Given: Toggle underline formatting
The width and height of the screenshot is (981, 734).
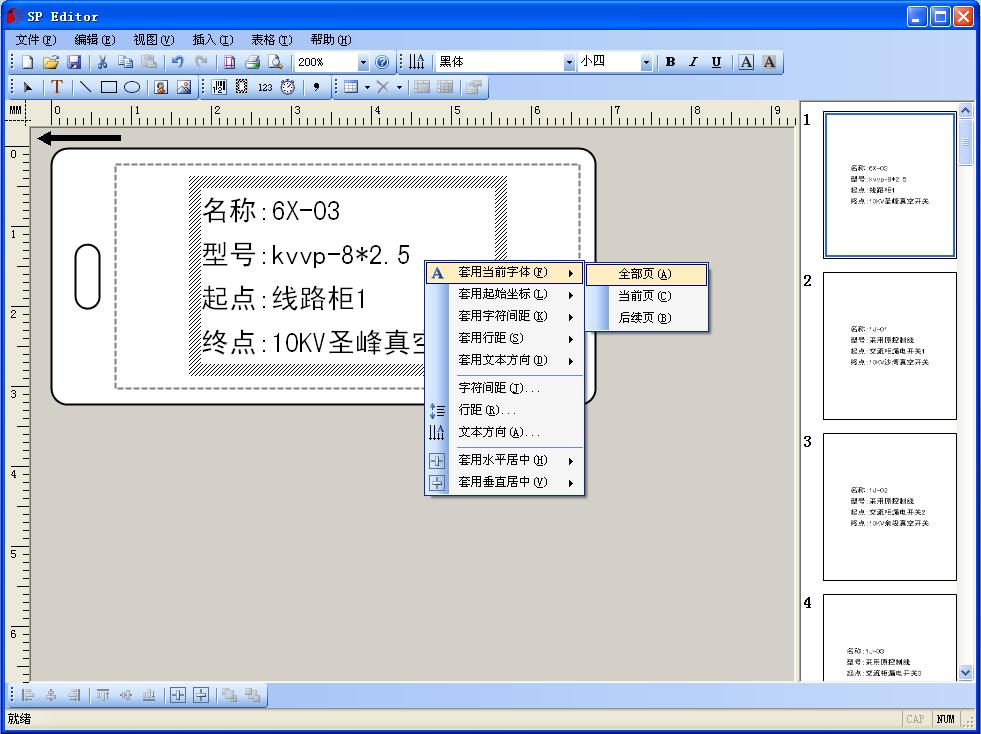Looking at the screenshot, I should [715, 62].
